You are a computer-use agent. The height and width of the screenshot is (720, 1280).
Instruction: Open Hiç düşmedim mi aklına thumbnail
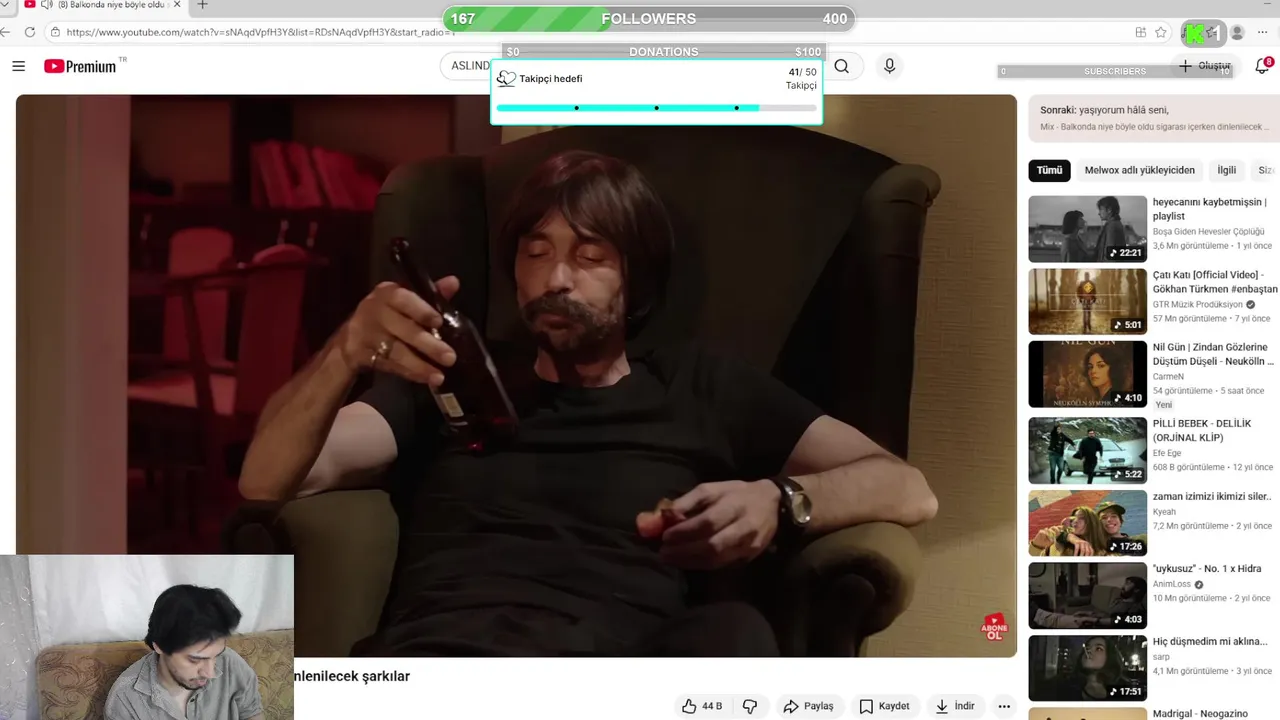click(x=1087, y=668)
